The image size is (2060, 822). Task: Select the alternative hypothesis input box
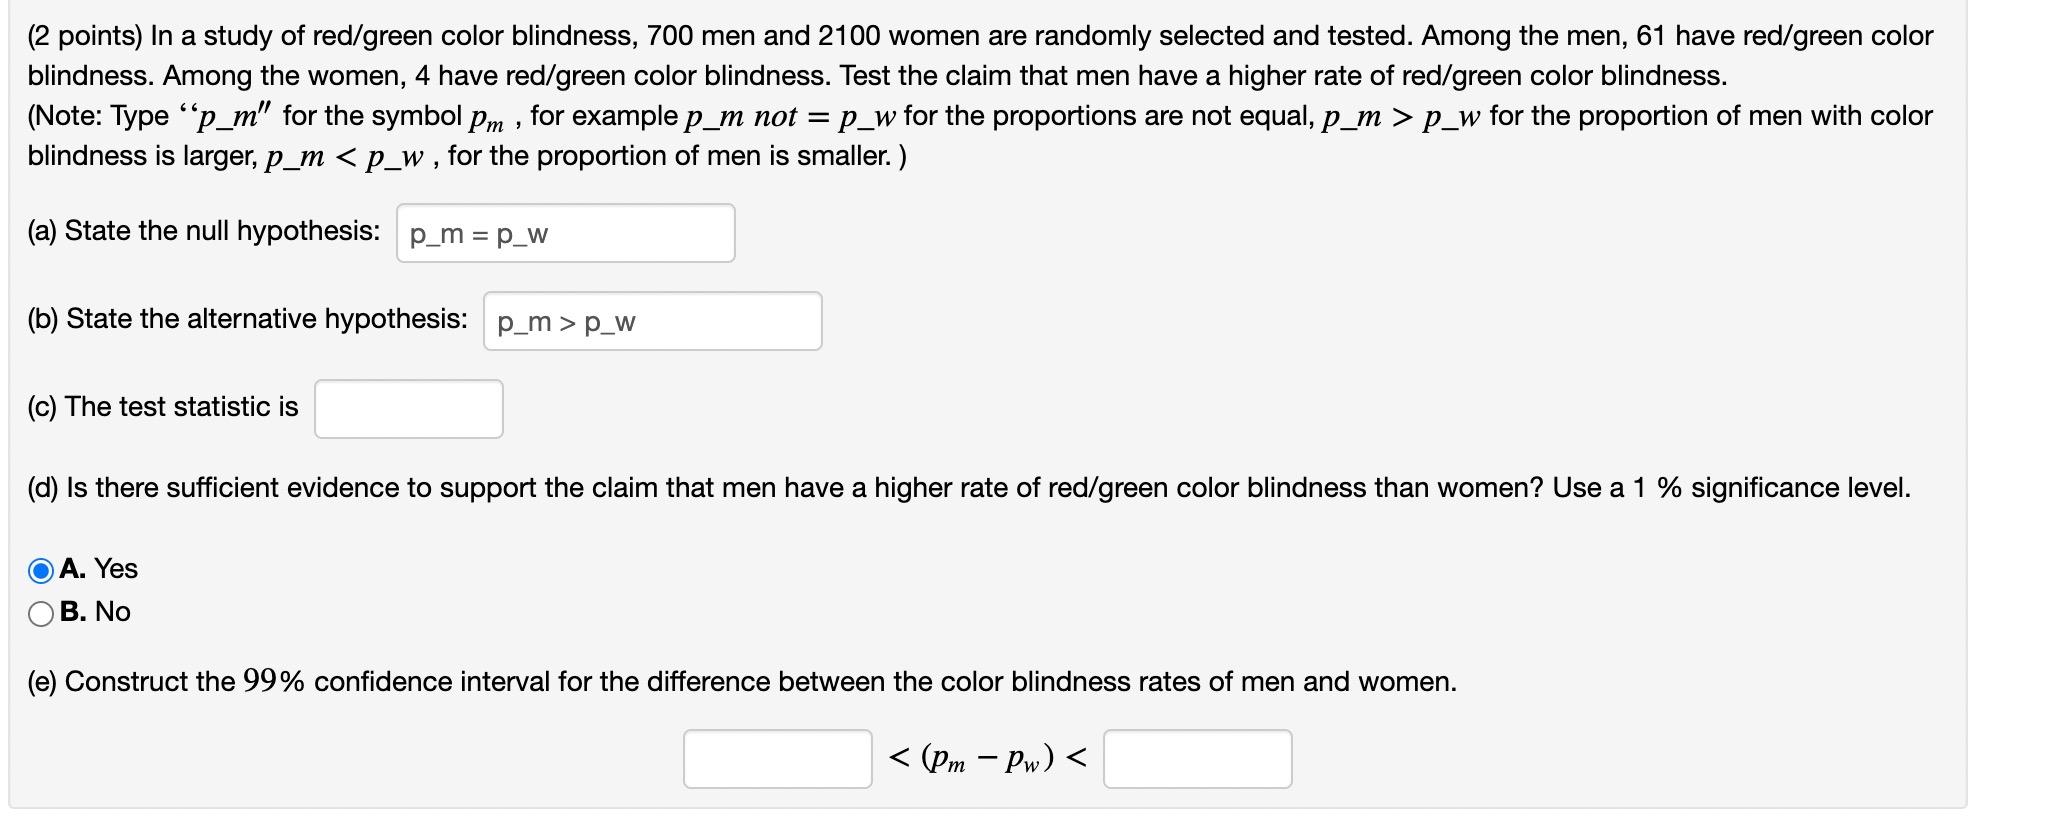point(652,320)
